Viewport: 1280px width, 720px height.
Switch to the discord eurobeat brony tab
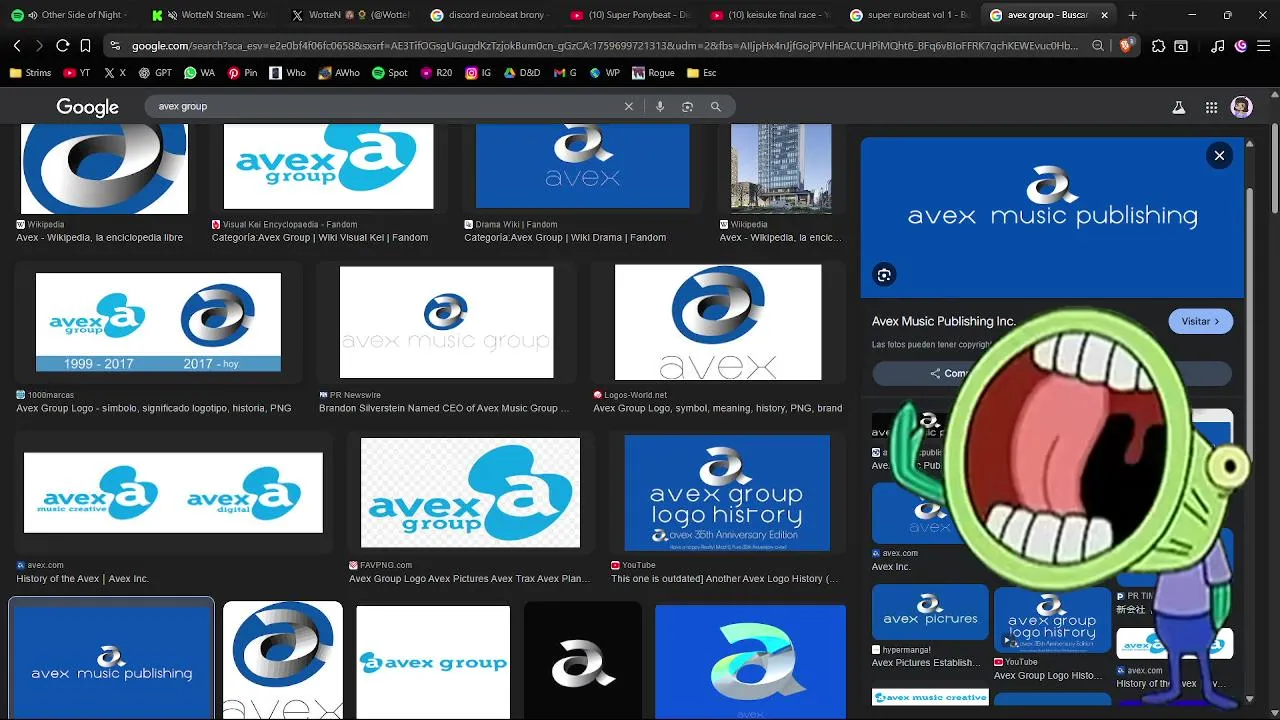point(490,15)
